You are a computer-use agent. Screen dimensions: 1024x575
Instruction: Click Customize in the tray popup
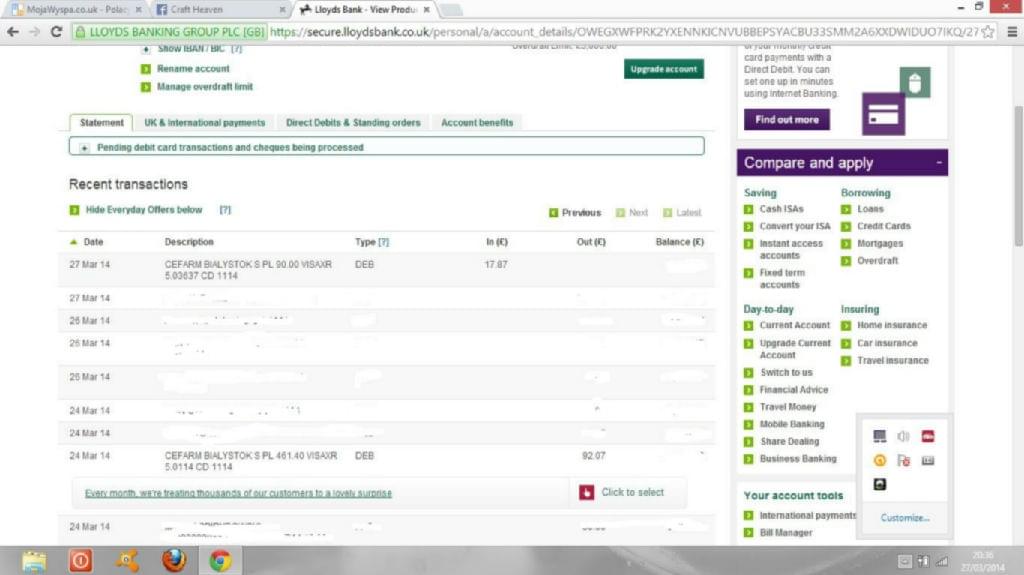pos(904,518)
